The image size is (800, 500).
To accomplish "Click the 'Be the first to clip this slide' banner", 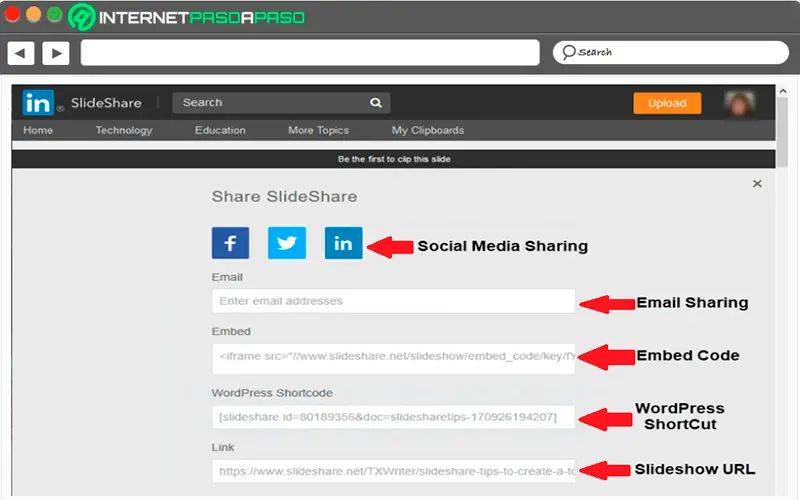I will click(393, 159).
